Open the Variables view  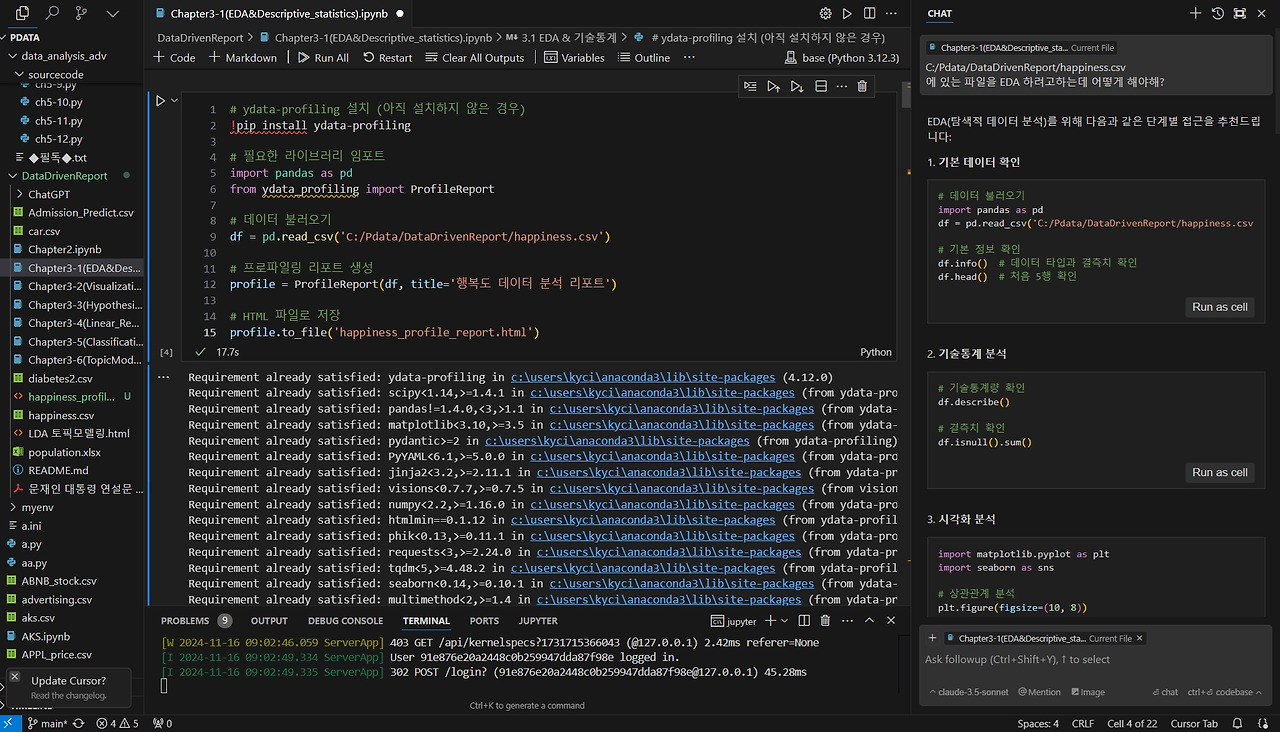click(x=574, y=57)
